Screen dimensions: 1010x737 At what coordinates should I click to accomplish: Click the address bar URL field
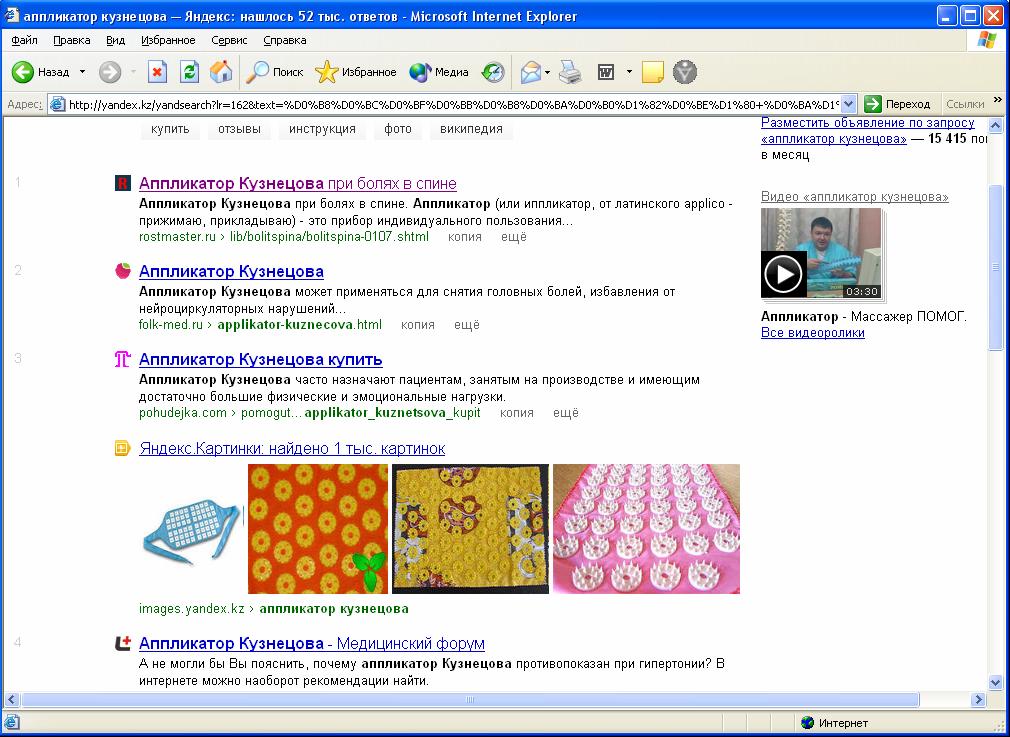(x=445, y=104)
